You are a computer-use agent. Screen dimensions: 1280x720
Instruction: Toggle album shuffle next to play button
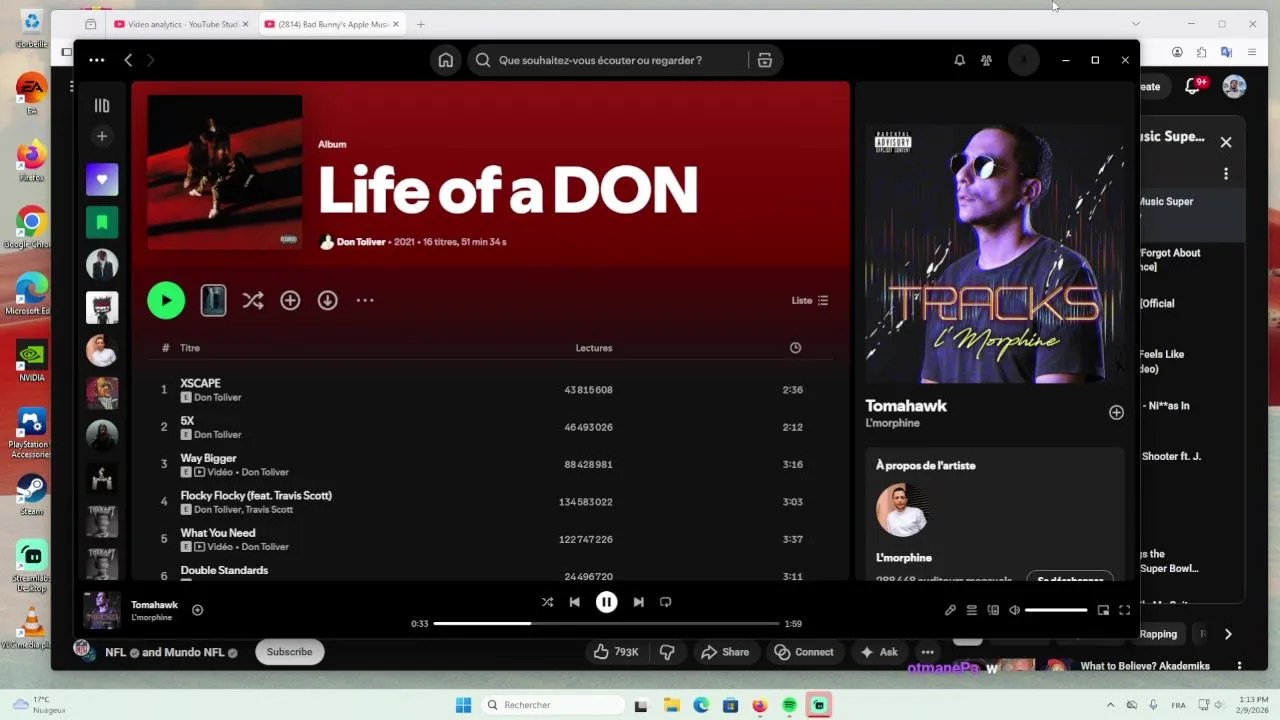coord(253,300)
